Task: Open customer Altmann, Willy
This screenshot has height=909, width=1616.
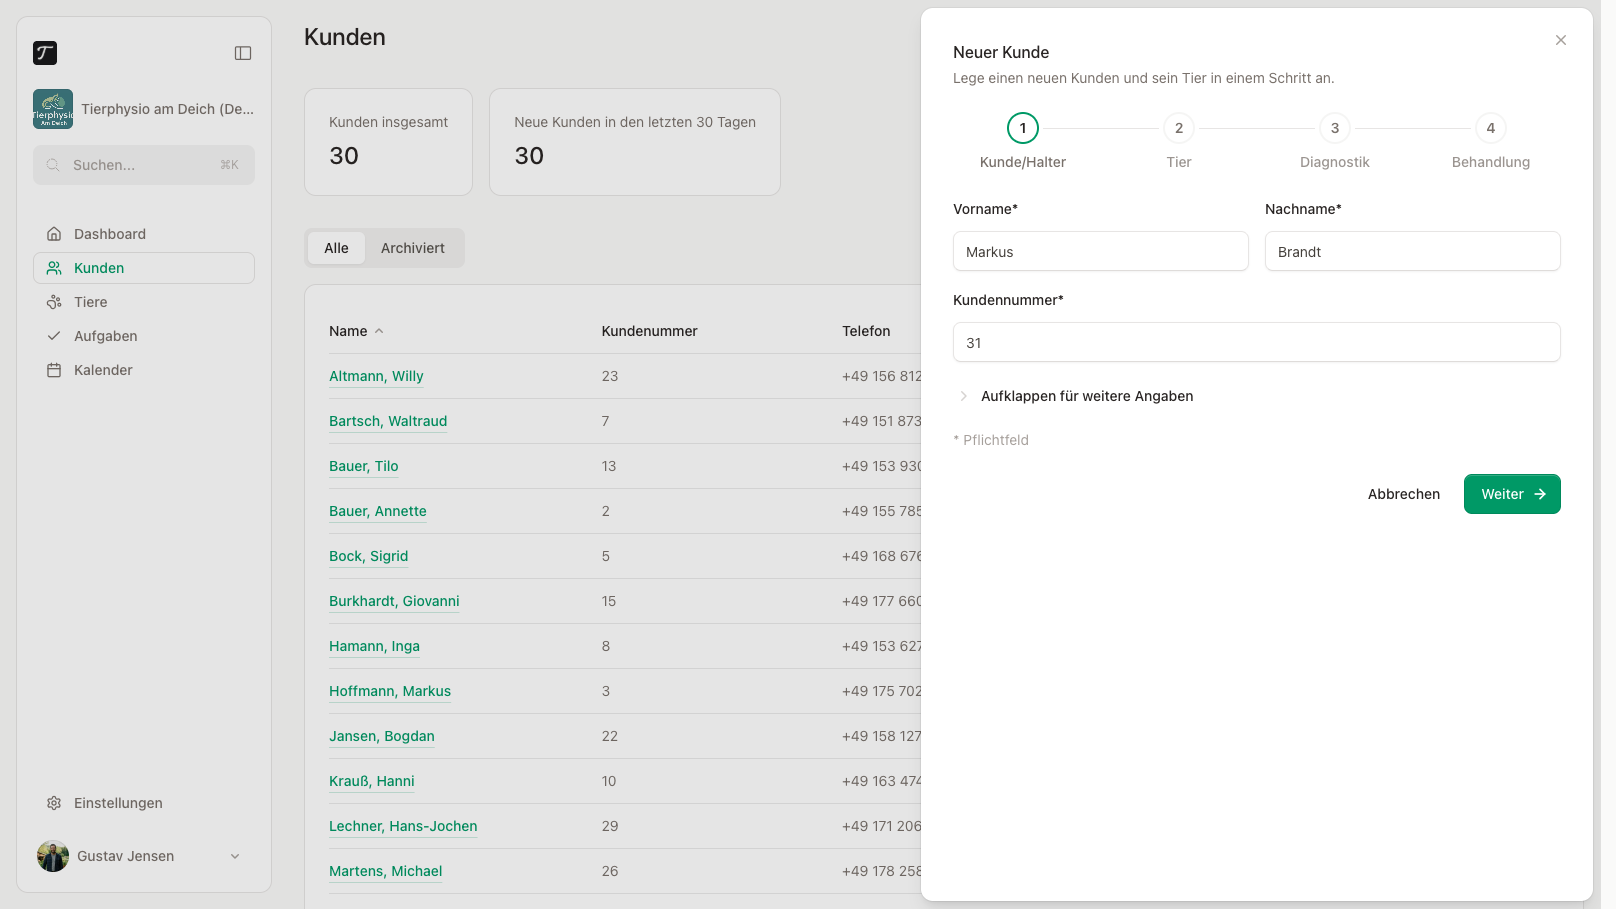Action: click(x=376, y=376)
